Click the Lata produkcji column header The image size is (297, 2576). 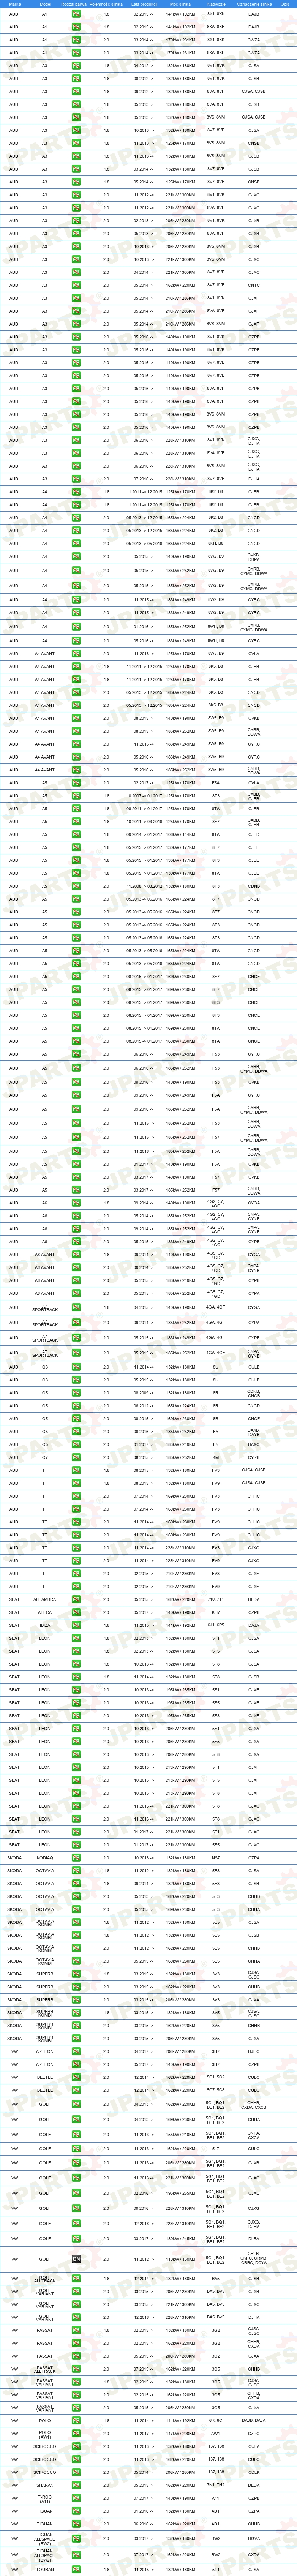point(143,4)
